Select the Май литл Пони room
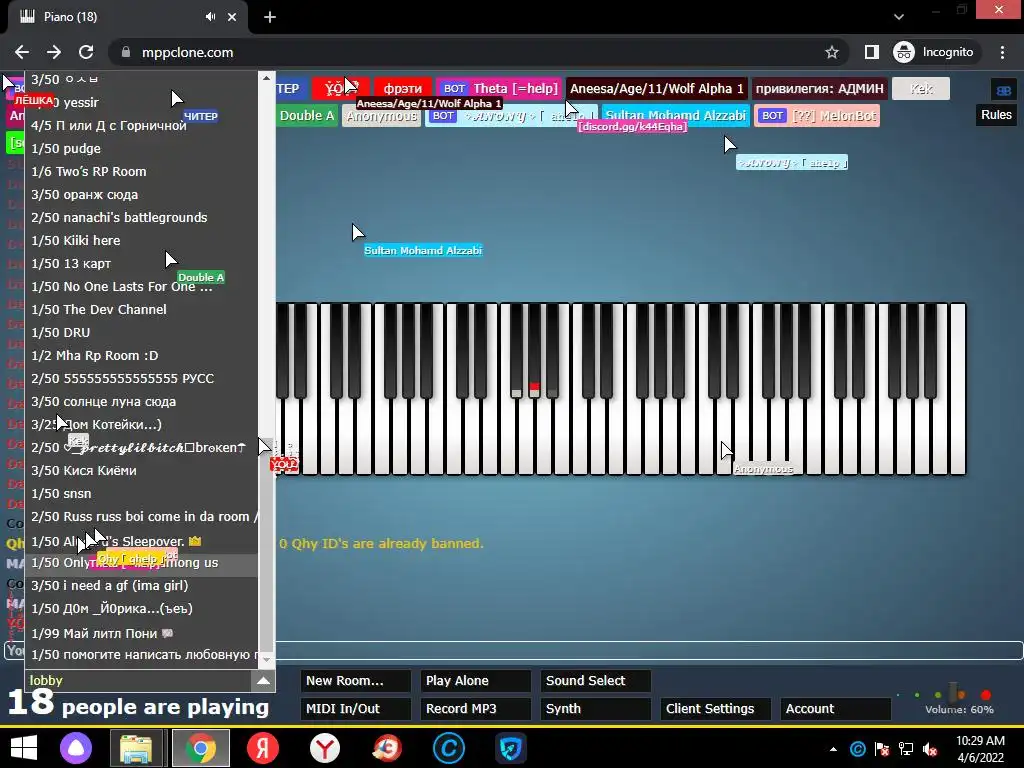Viewport: 1024px width, 768px height. pos(141,633)
